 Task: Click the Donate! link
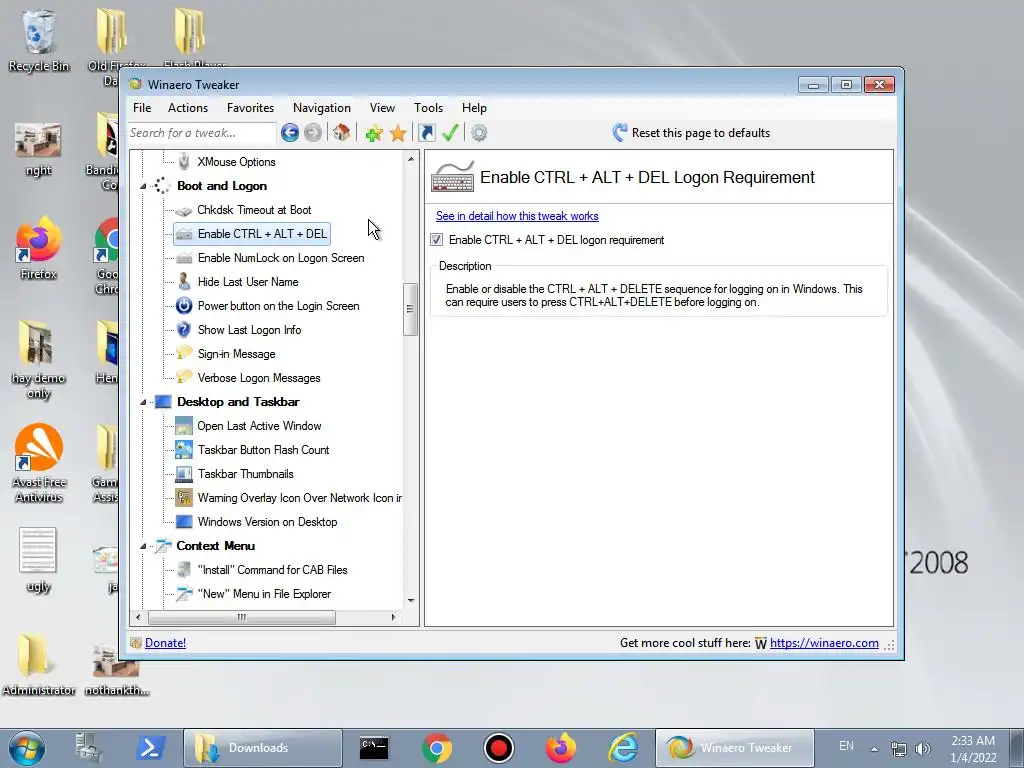pyautogui.click(x=165, y=643)
